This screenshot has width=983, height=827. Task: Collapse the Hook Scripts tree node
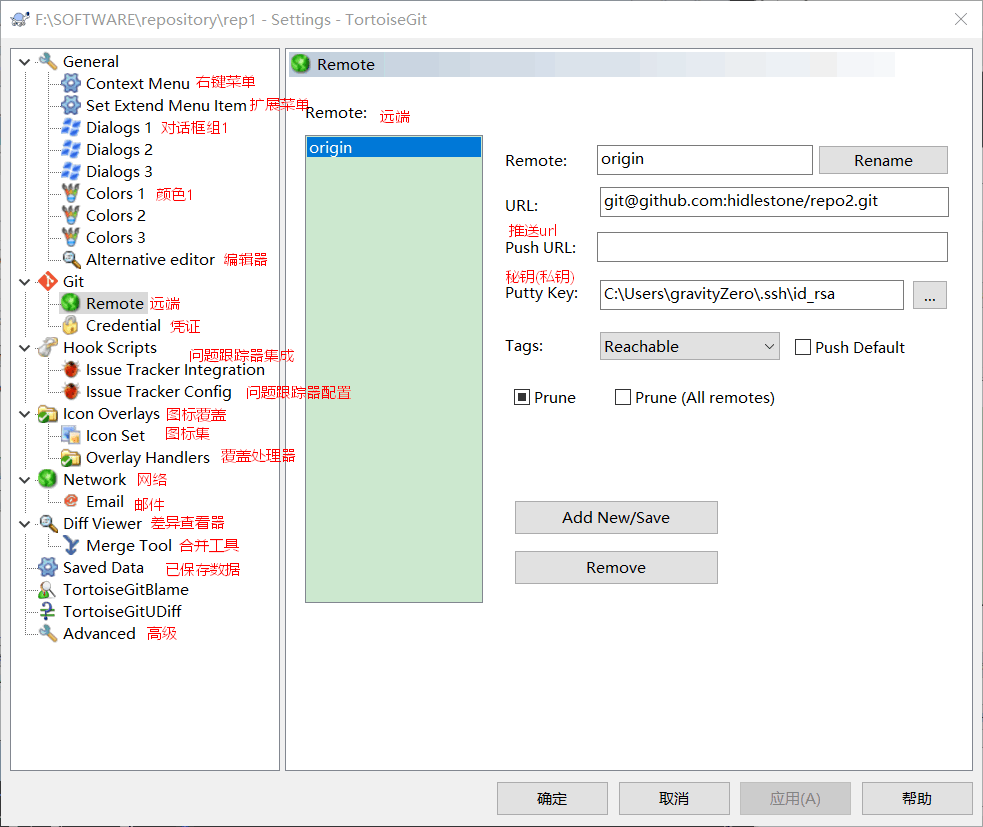tap(24, 347)
